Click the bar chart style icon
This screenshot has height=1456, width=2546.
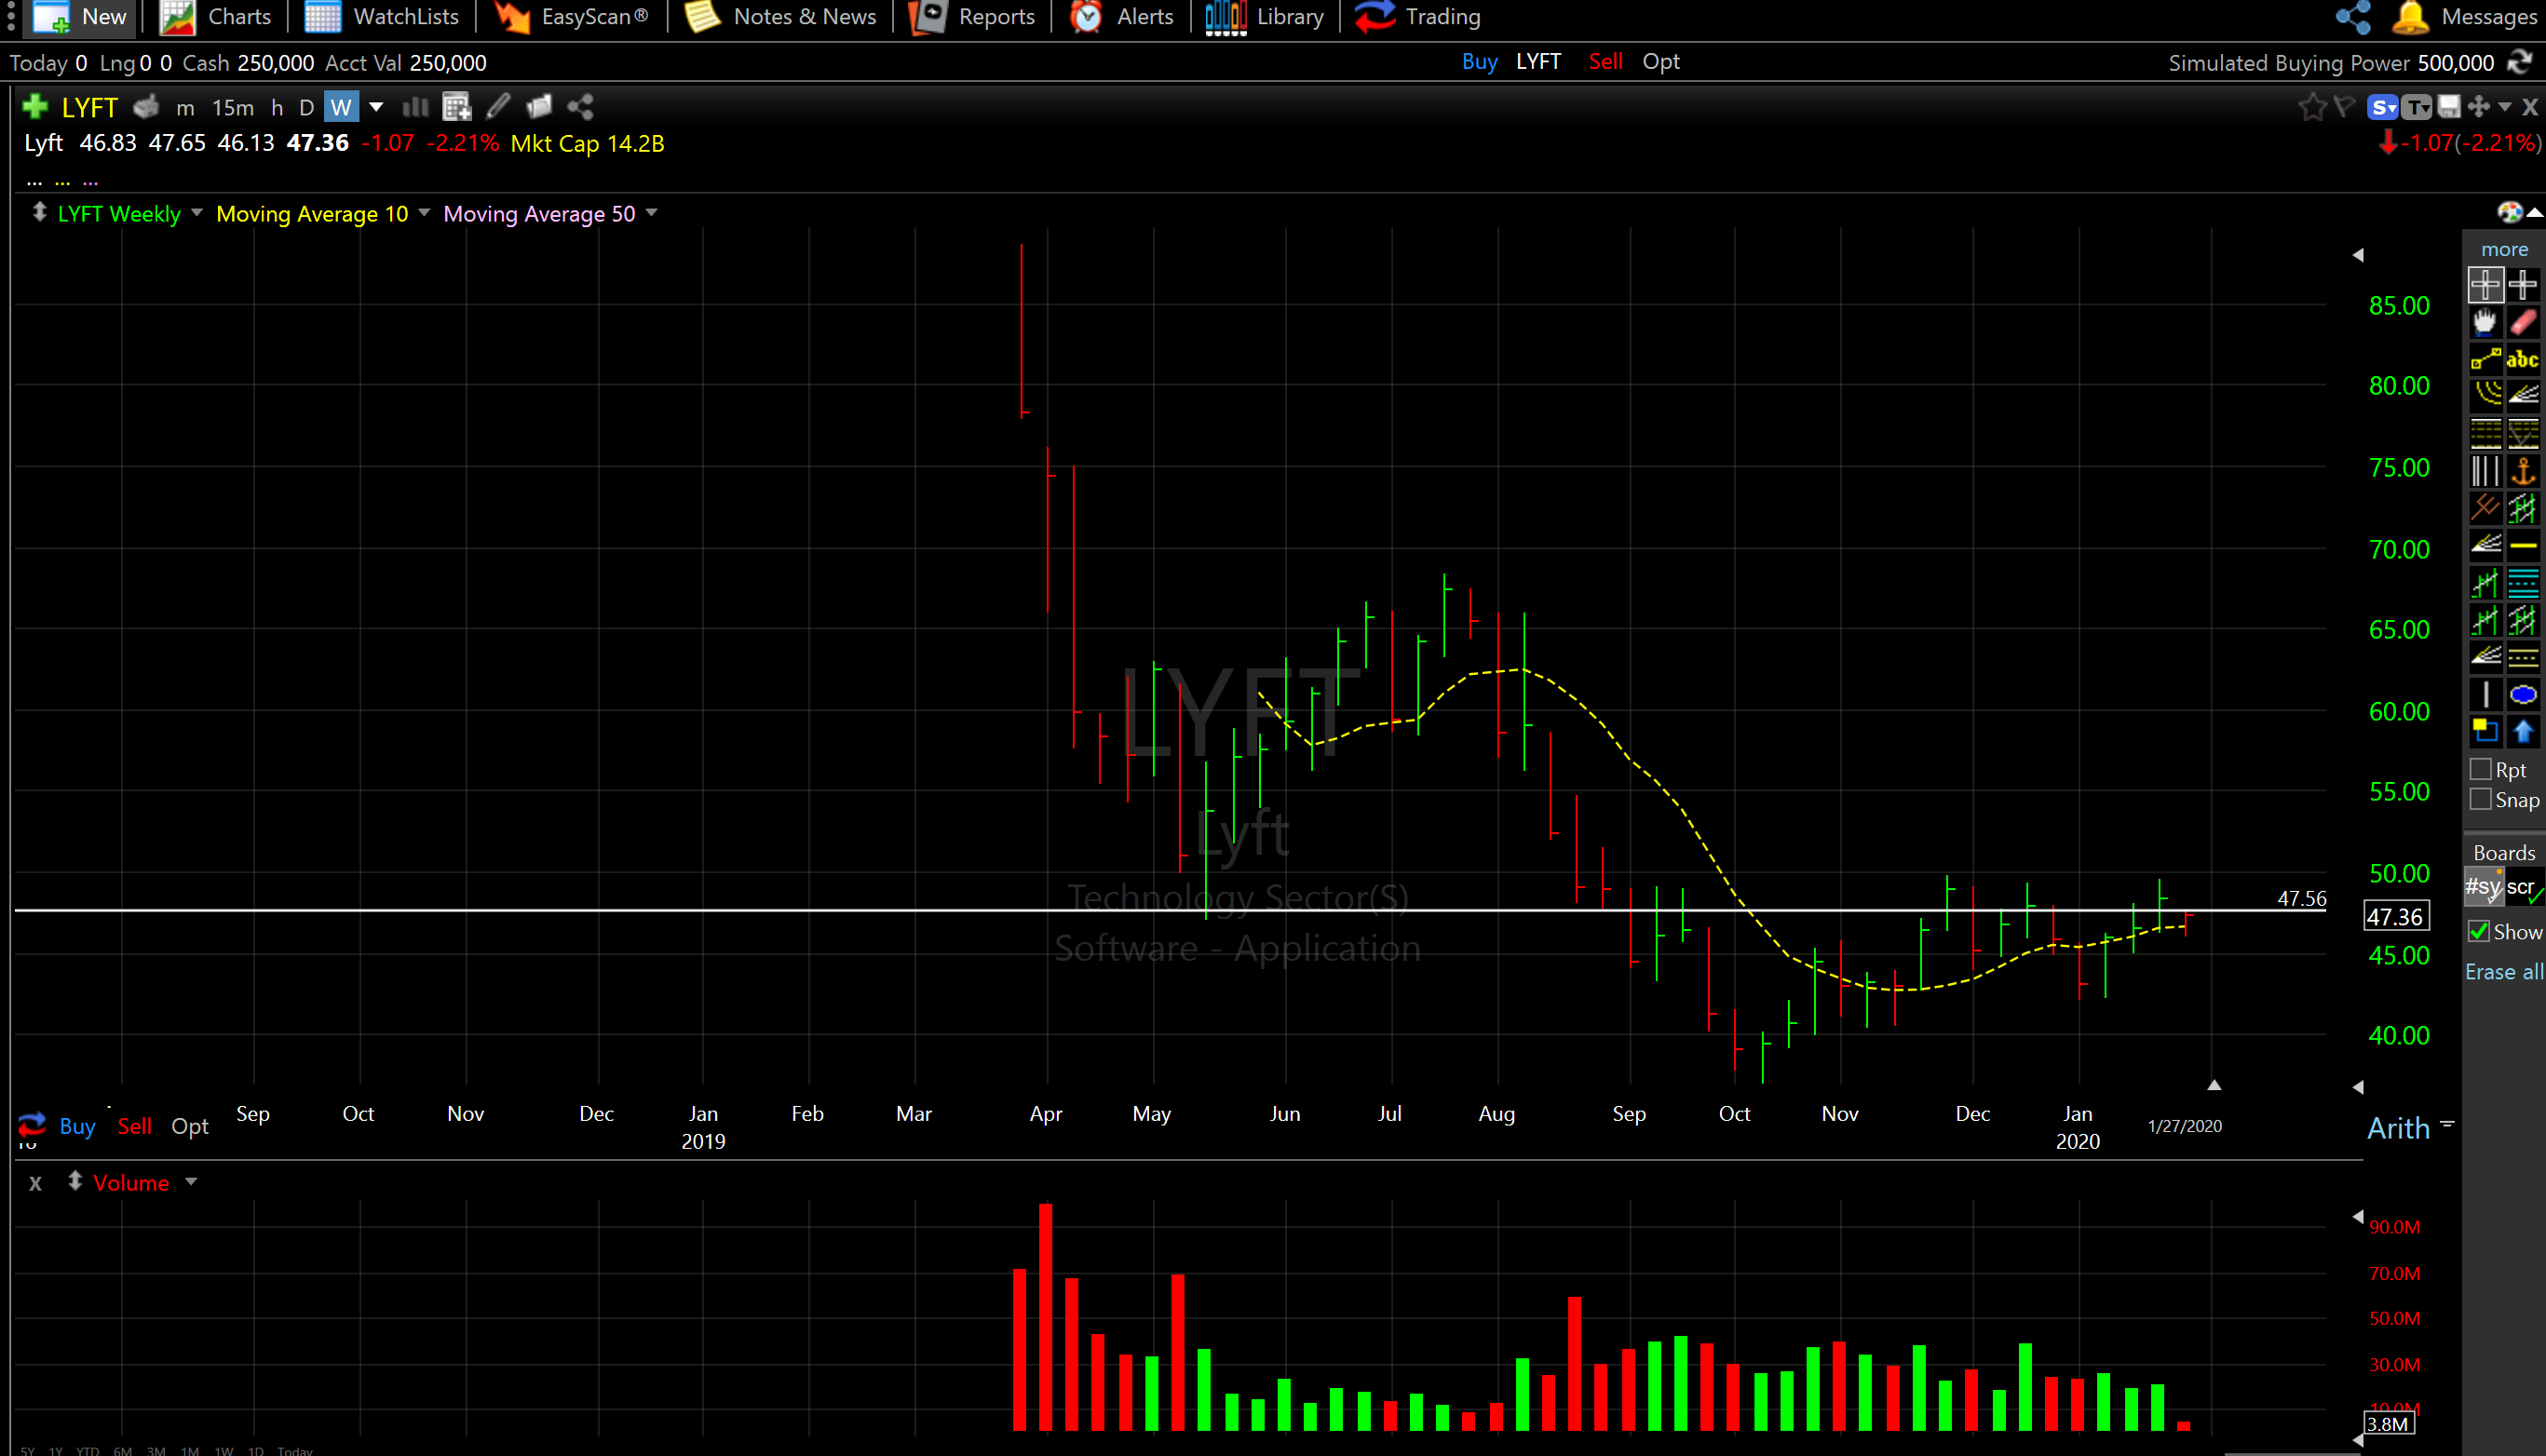[415, 106]
